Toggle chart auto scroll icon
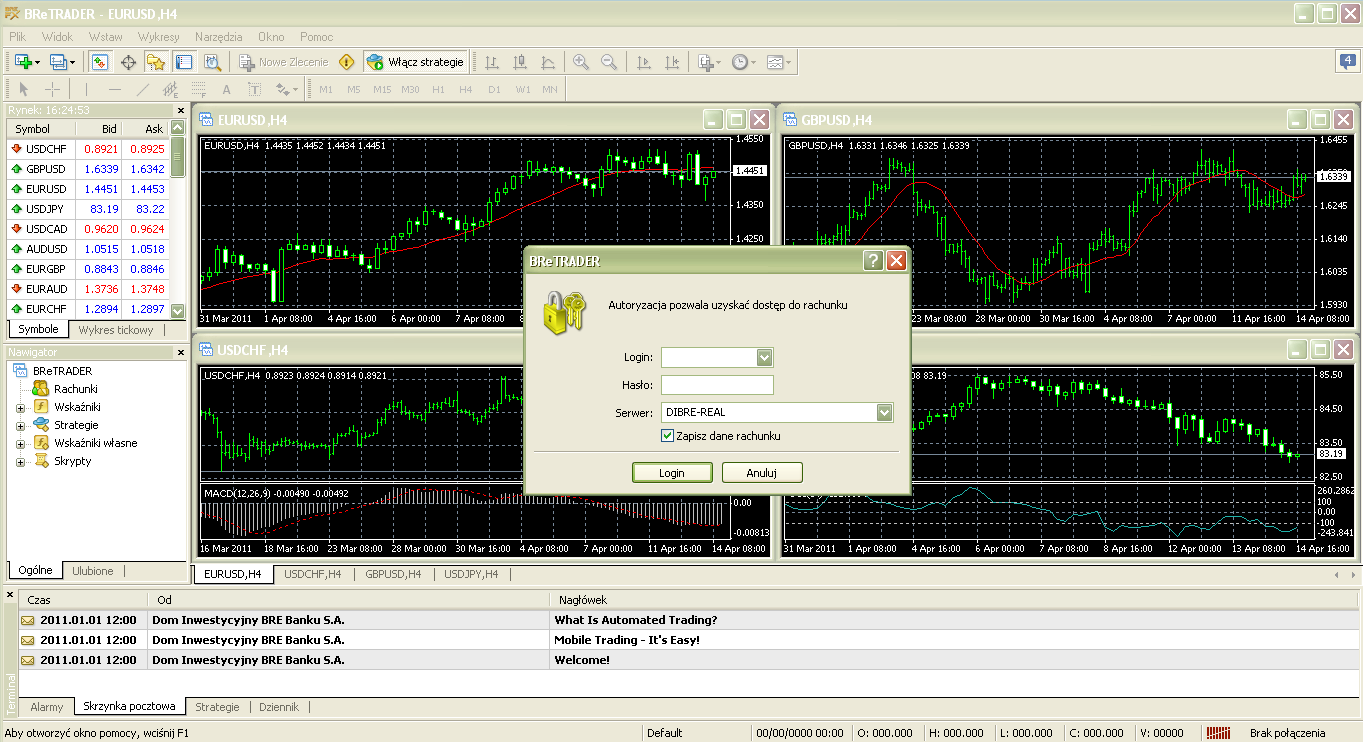The width and height of the screenshot is (1363, 742). (x=645, y=62)
